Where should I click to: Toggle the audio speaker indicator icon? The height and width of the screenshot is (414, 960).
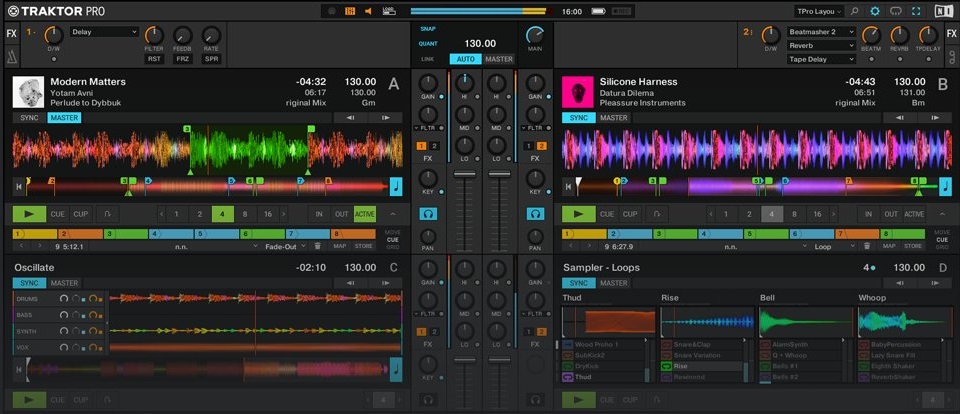[x=369, y=11]
